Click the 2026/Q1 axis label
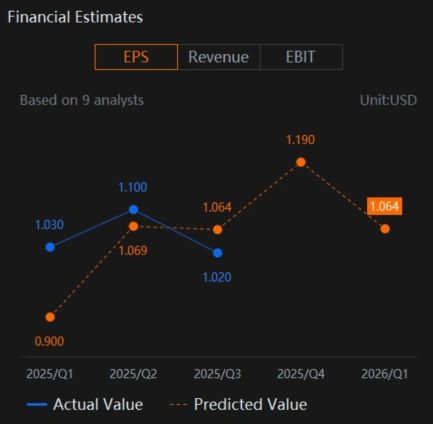 click(x=385, y=374)
